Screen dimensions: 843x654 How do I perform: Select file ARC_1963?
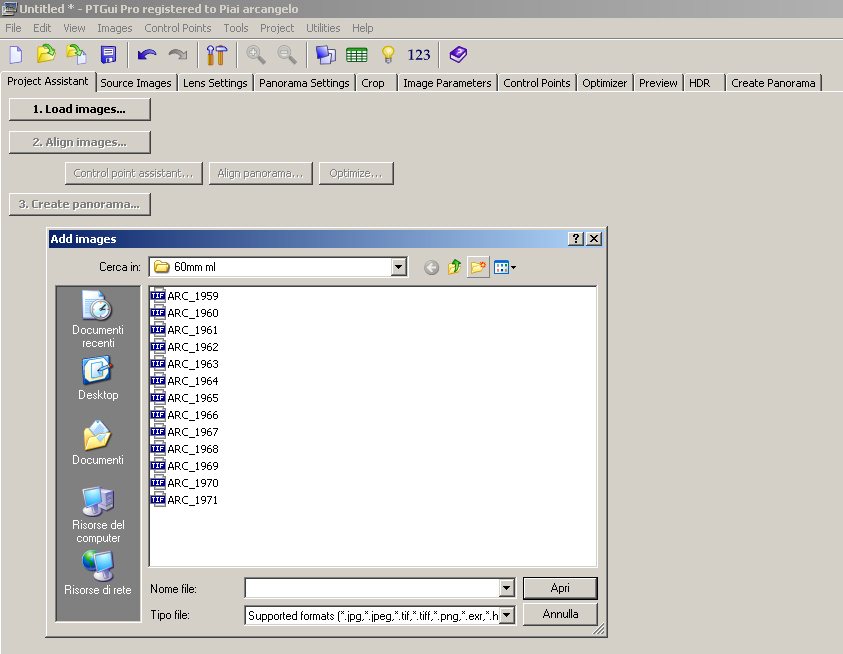click(x=185, y=364)
